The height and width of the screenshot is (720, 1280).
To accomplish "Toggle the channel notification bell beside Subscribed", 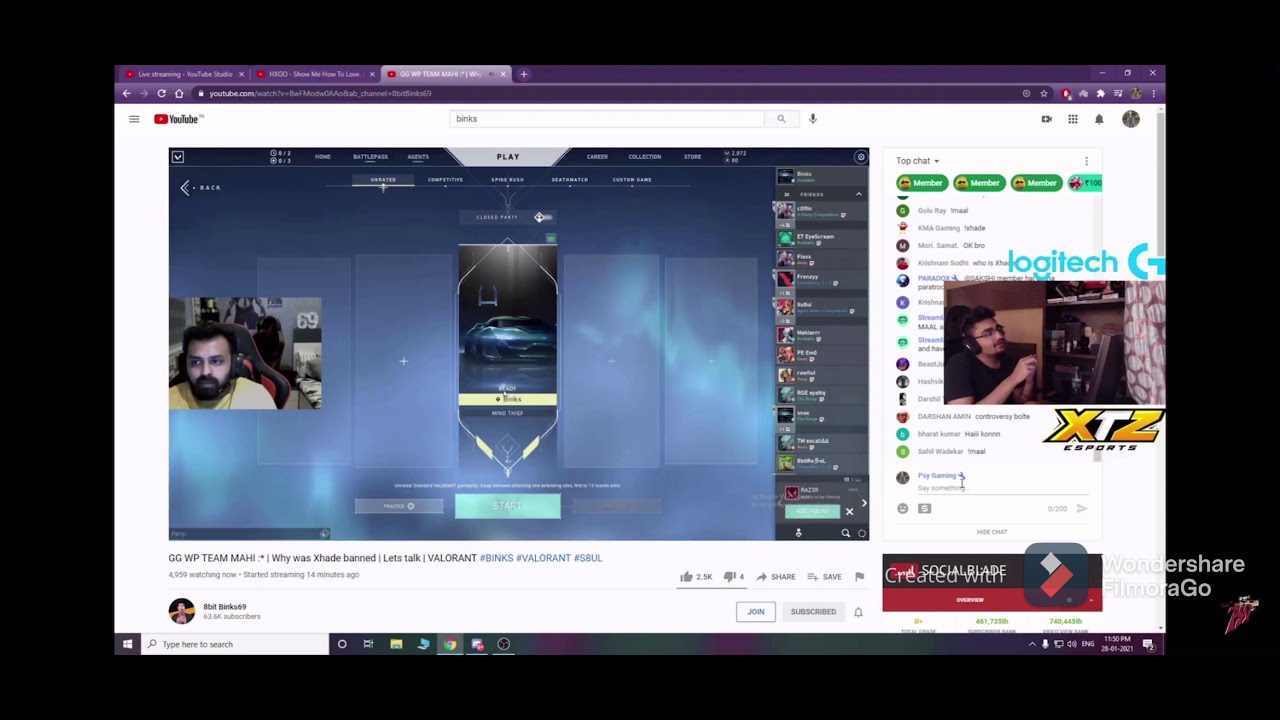I will 858,612.
